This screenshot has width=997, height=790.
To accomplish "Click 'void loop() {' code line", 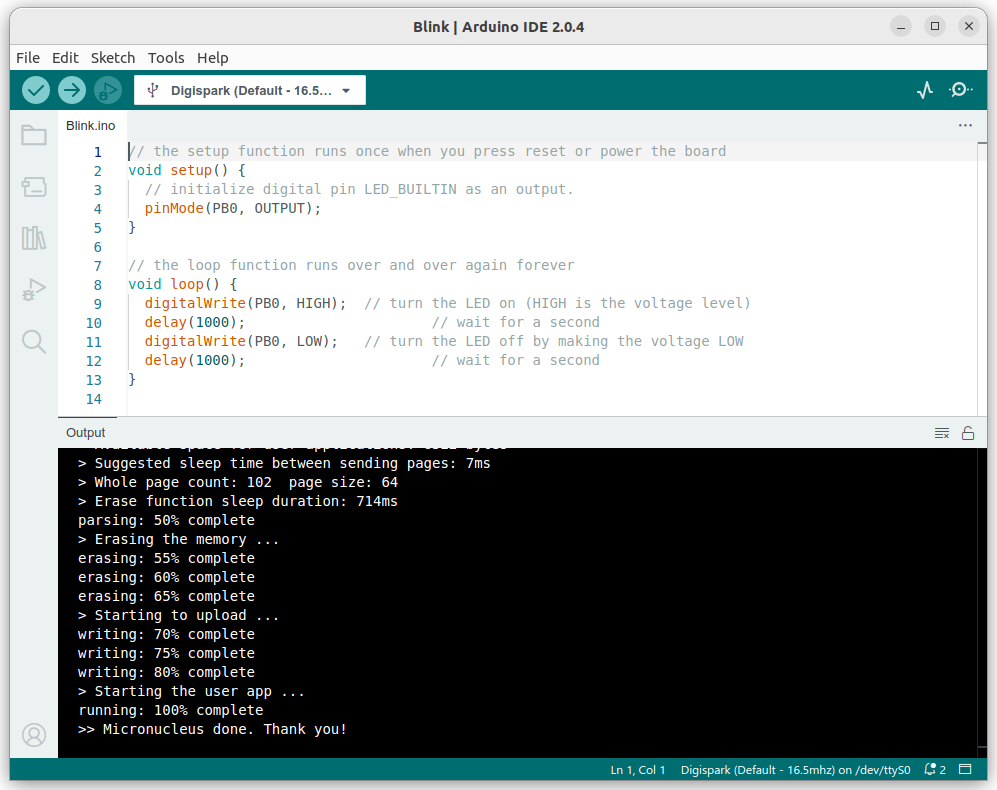I will coord(182,284).
